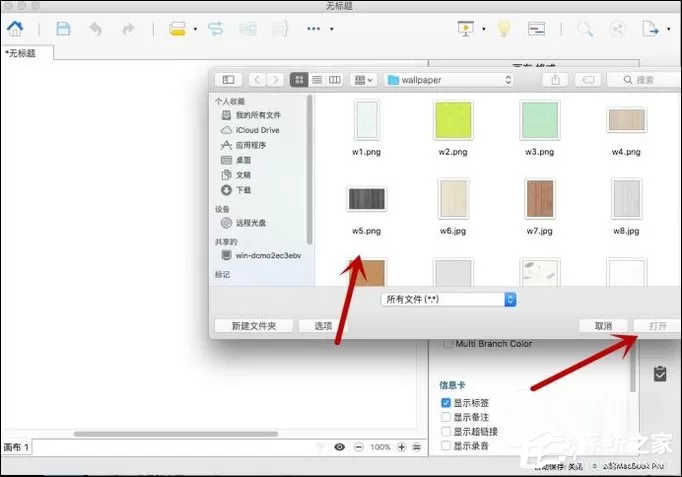Expand the dropdown arrow after the ellipsis icon
Screen dimensions: 682x477
pyautogui.click(x=331, y=29)
